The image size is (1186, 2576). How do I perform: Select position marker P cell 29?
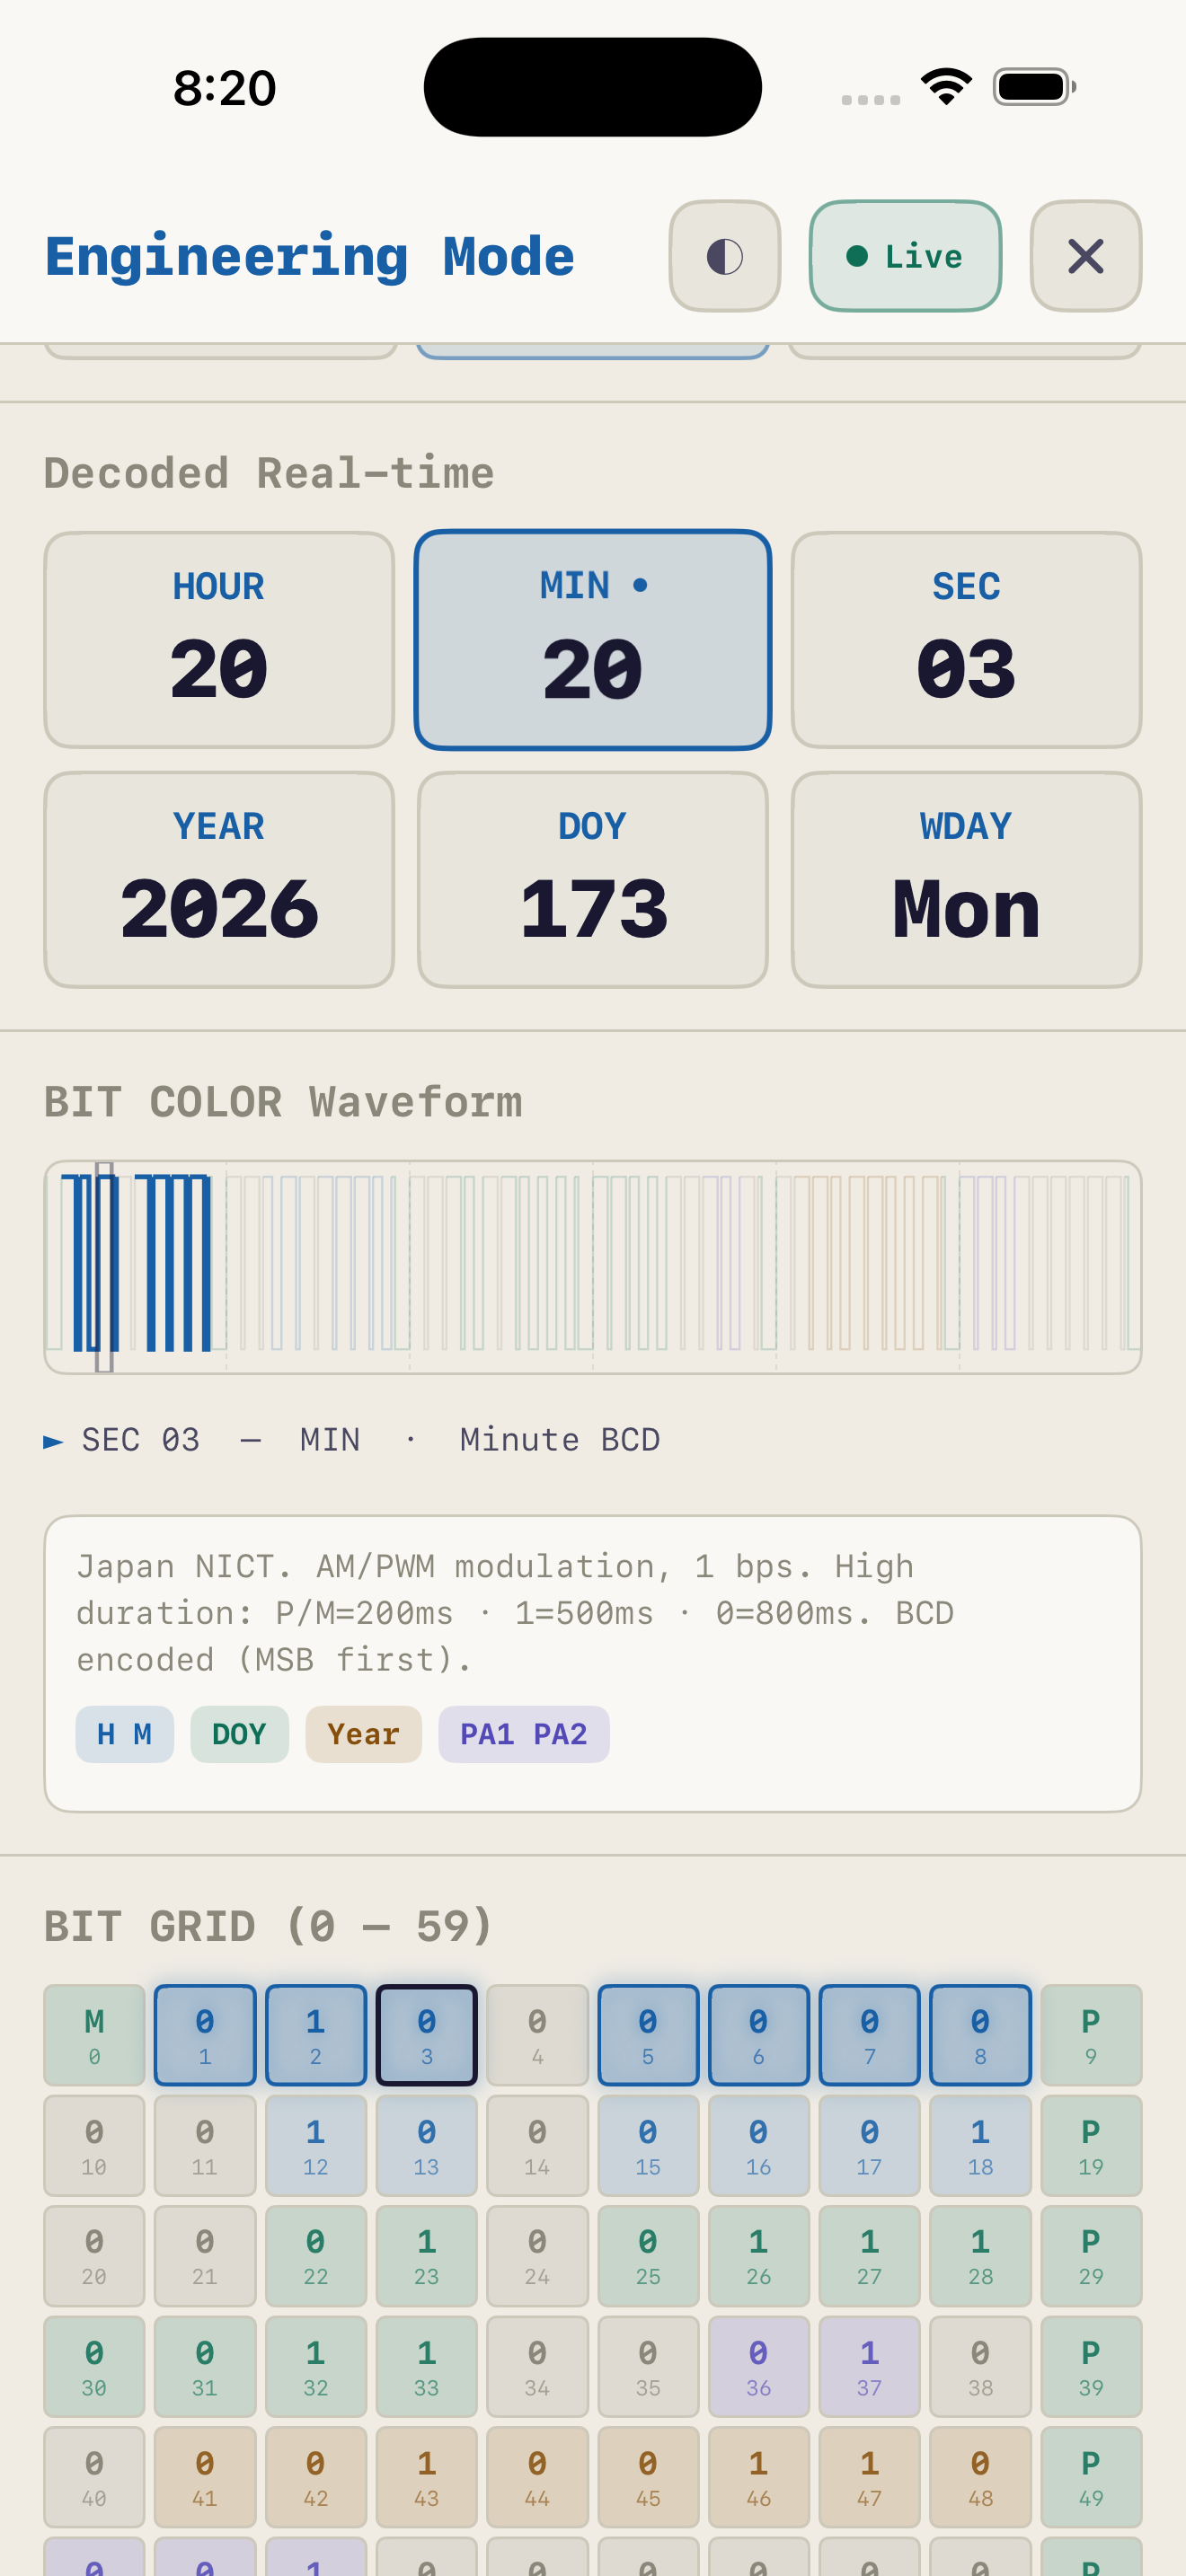pyautogui.click(x=1091, y=2256)
